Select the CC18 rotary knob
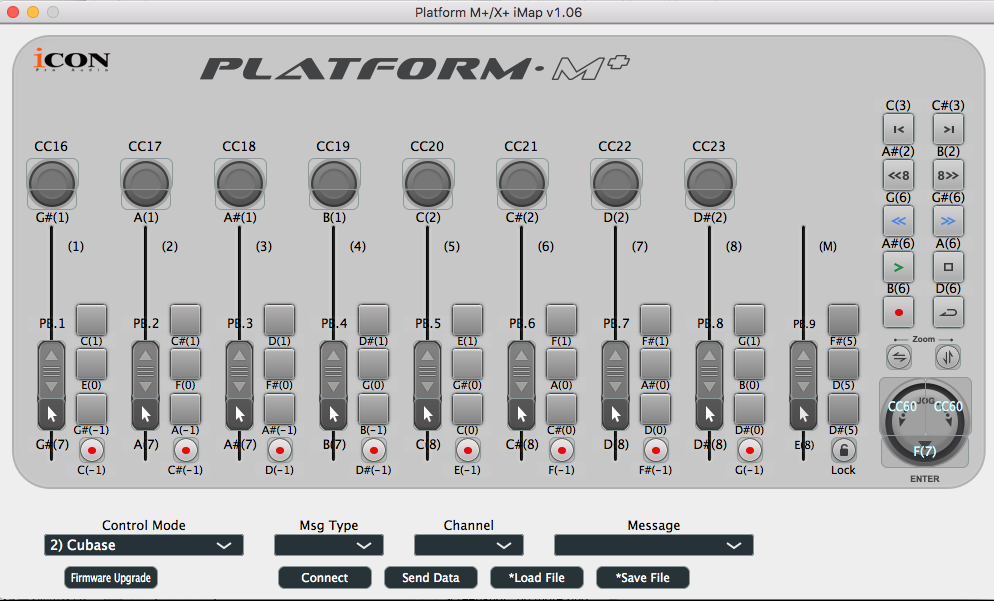This screenshot has height=601, width=994. point(240,184)
